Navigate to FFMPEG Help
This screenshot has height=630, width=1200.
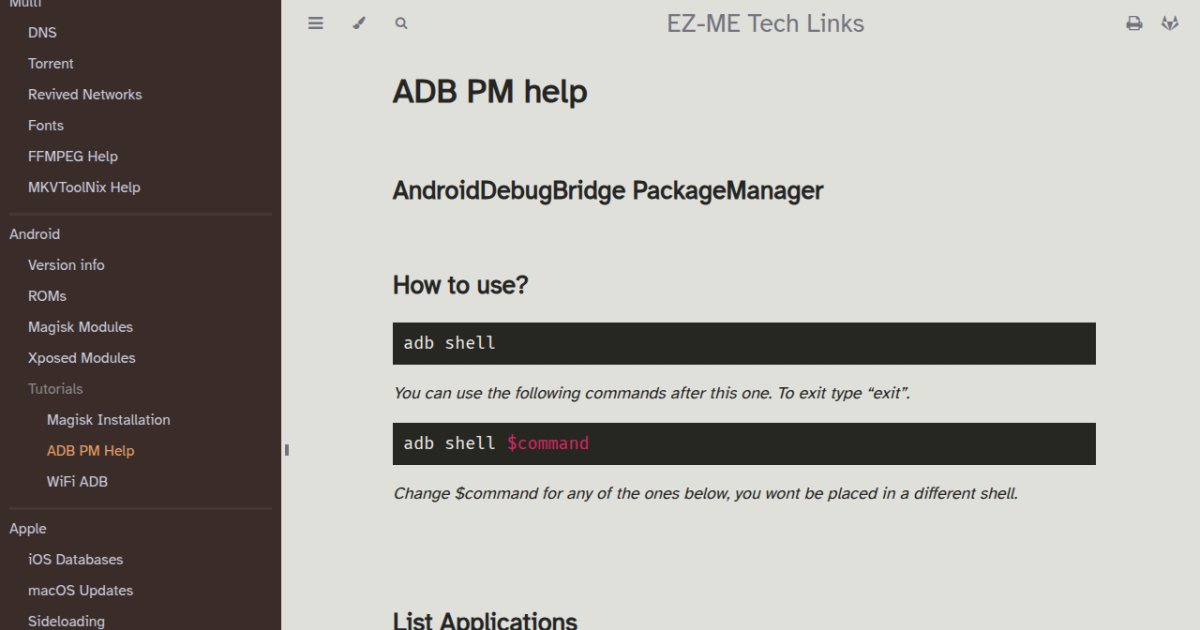[x=73, y=156]
